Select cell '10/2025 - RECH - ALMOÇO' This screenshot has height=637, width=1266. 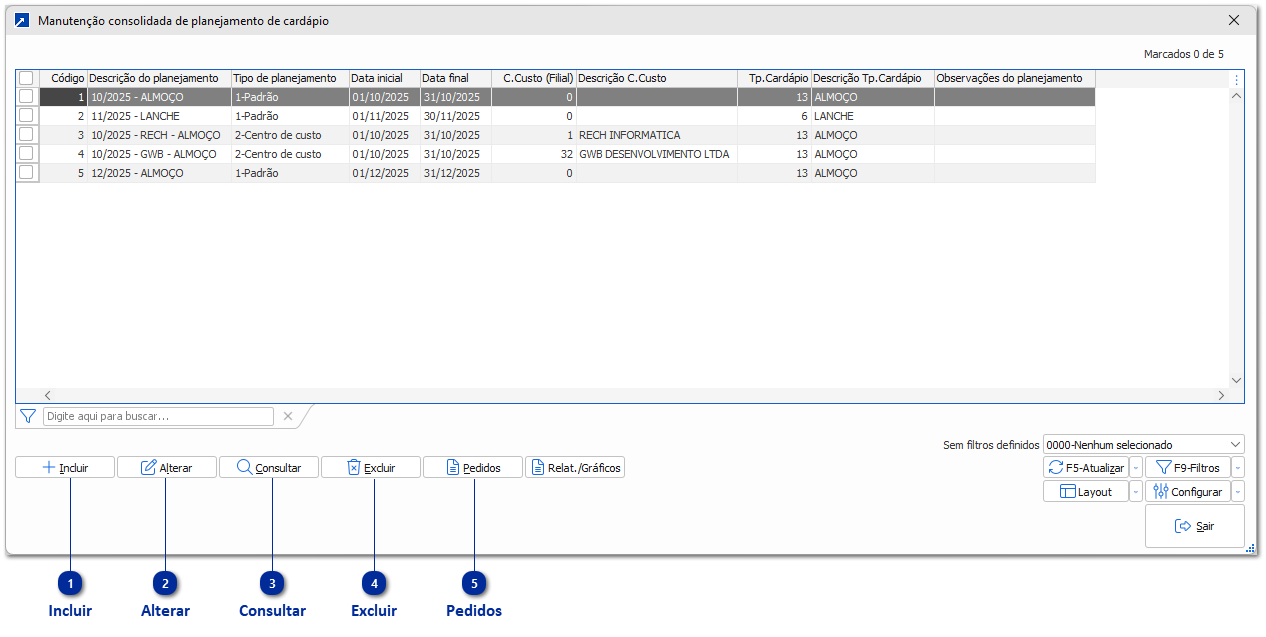[x=159, y=135]
